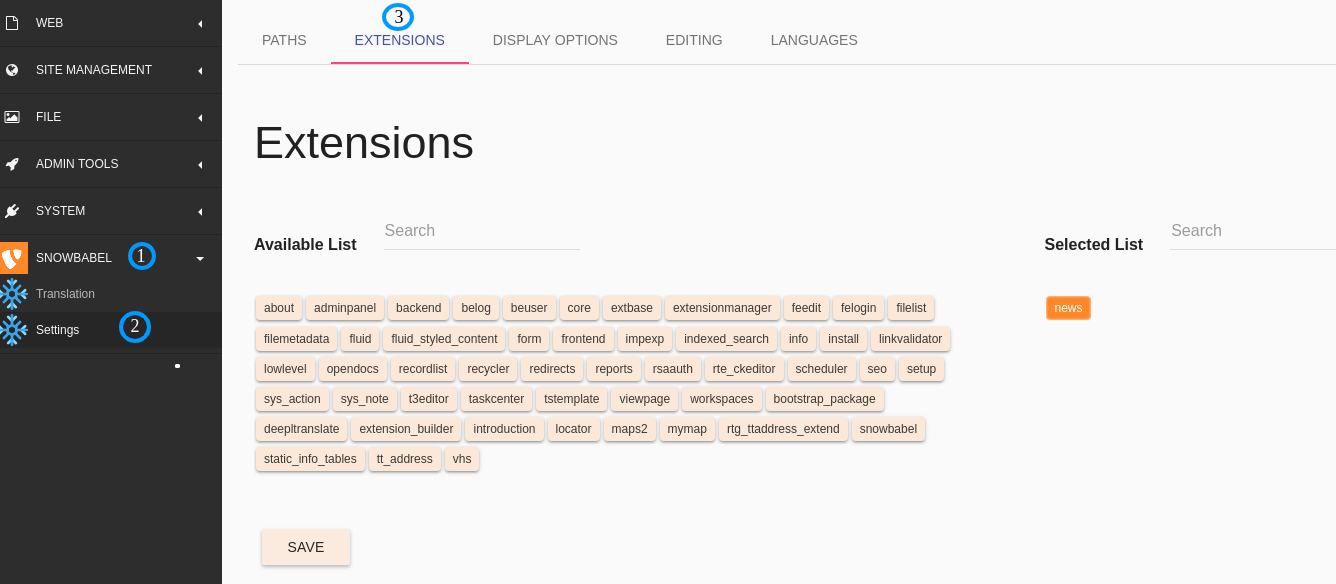
Task: Click the Save button
Action: coord(306,547)
